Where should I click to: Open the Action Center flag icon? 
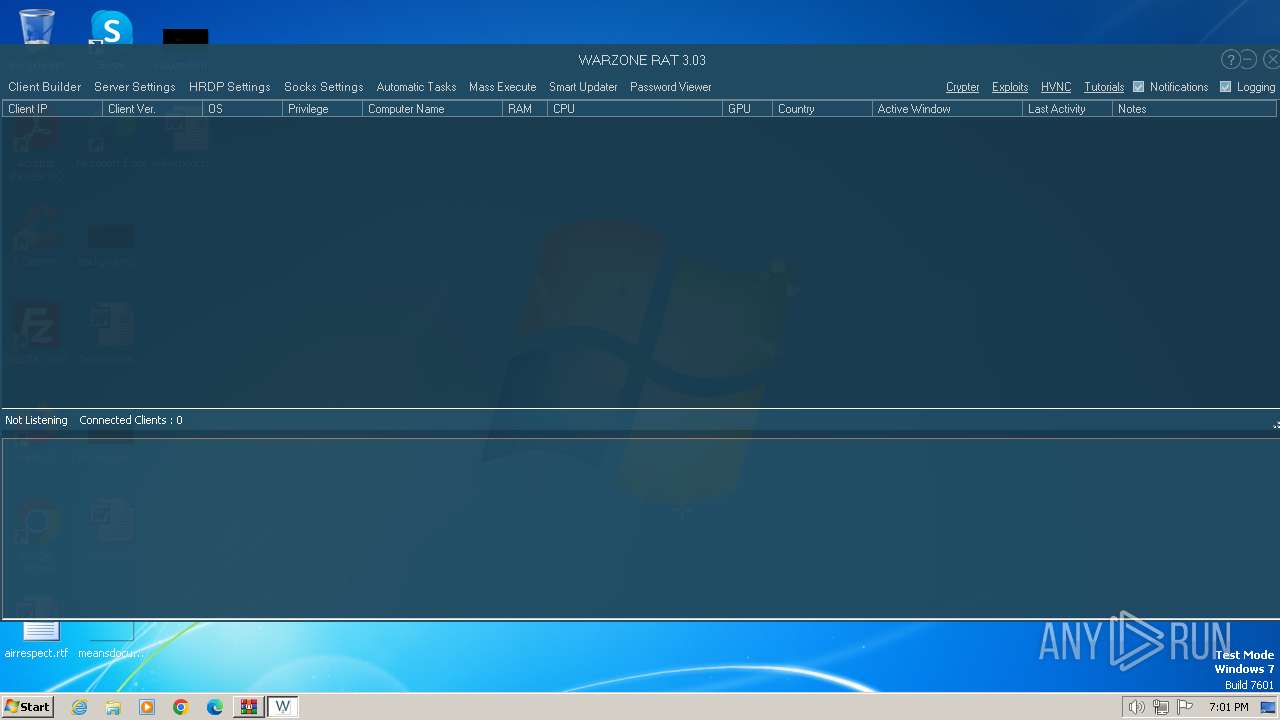[x=1185, y=707]
